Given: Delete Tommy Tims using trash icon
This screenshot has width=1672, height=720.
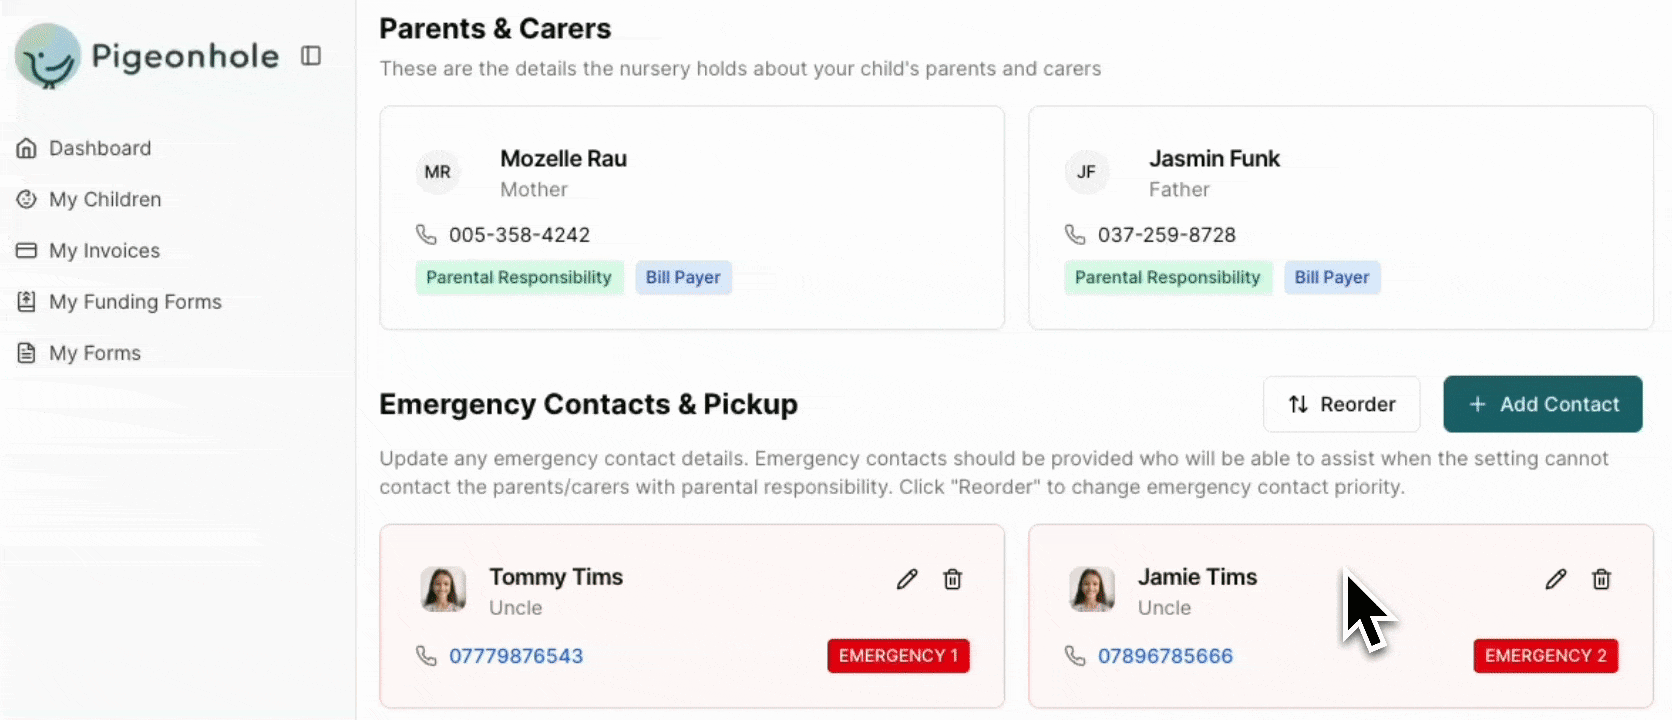Looking at the screenshot, I should [x=953, y=579].
